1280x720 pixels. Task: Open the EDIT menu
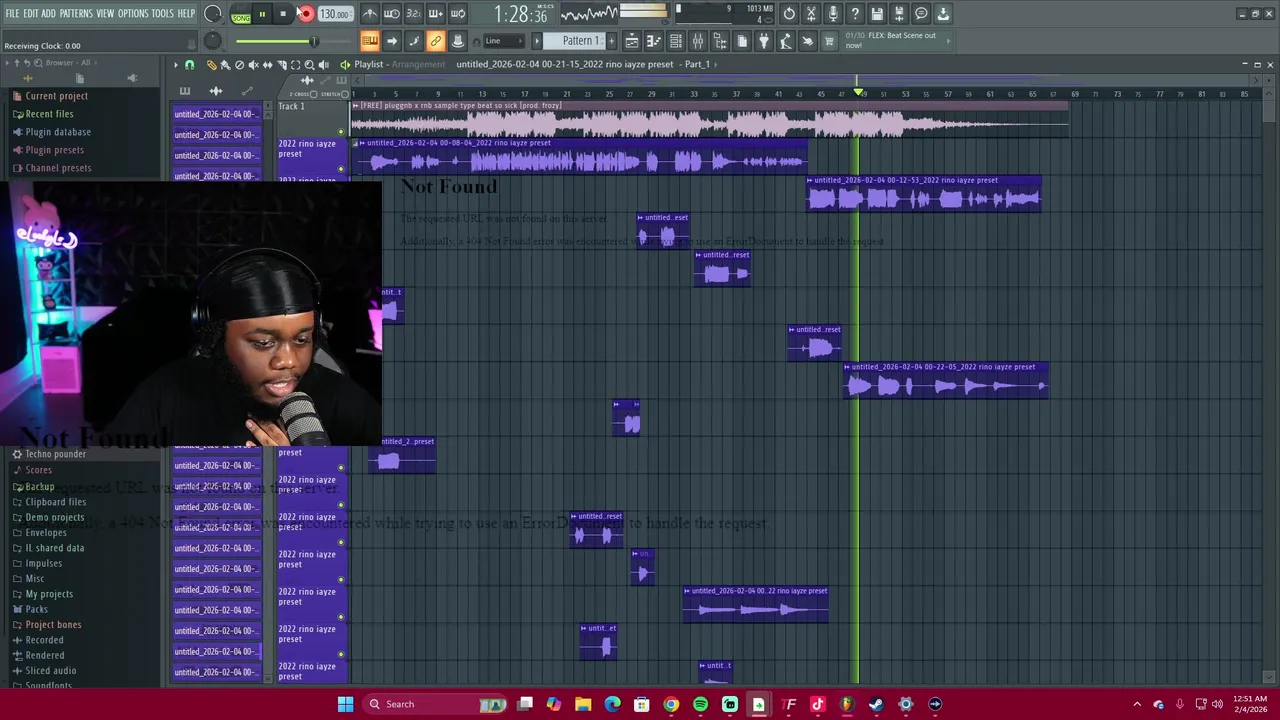(x=31, y=13)
